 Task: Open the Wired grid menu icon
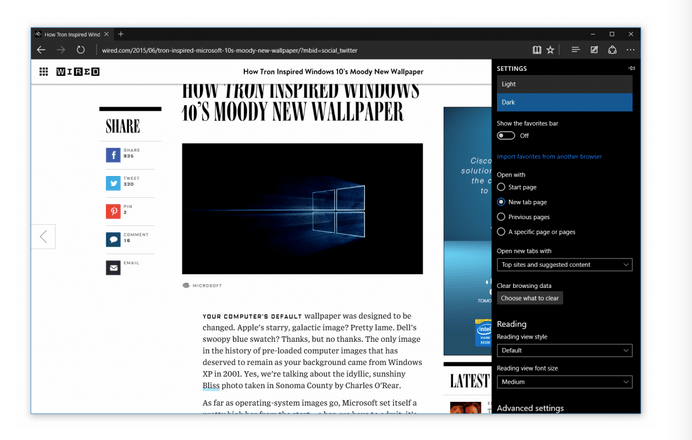click(44, 71)
